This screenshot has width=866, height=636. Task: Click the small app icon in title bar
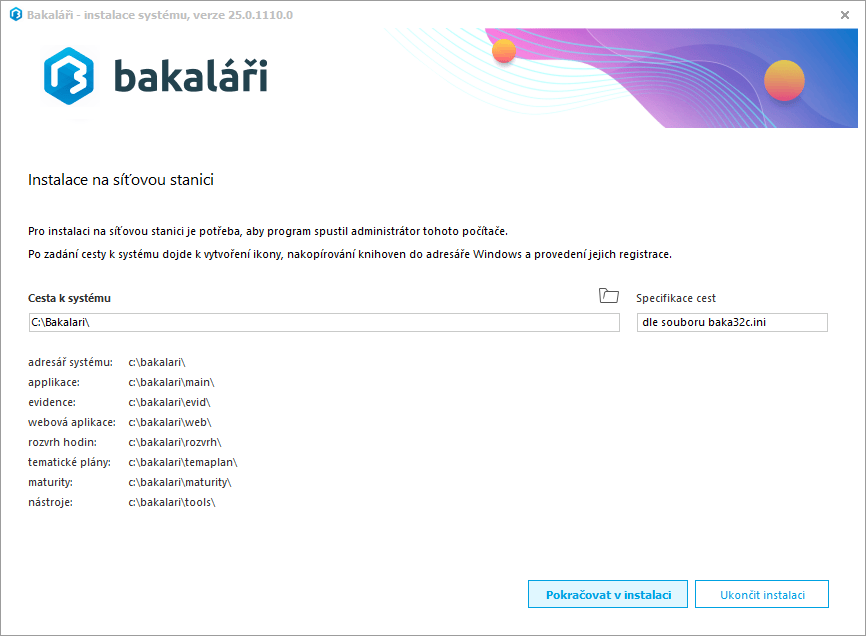(x=15, y=15)
